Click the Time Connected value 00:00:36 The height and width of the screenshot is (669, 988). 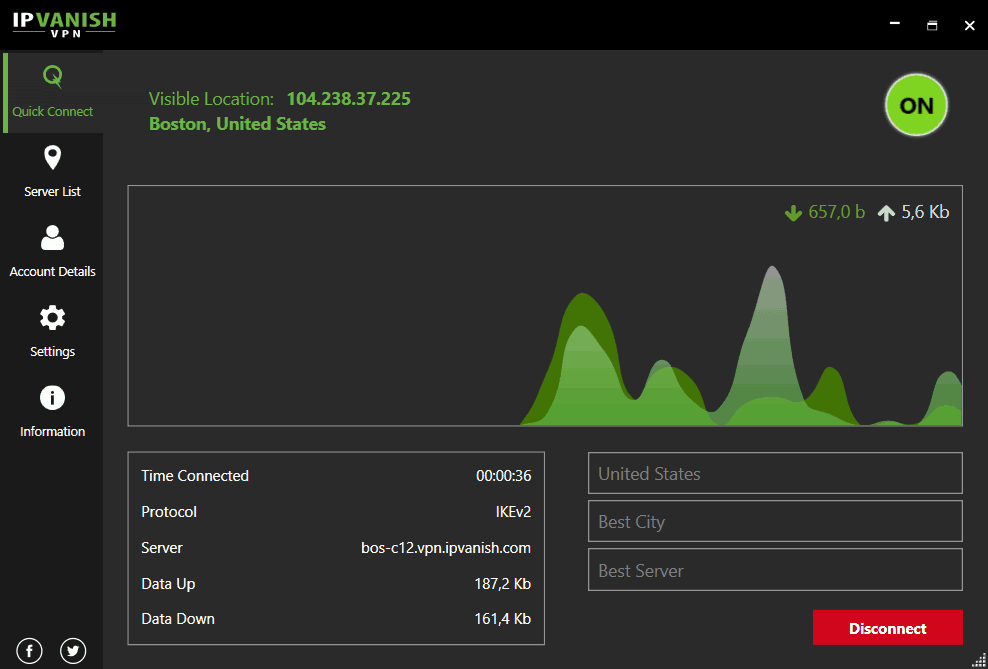tap(503, 476)
